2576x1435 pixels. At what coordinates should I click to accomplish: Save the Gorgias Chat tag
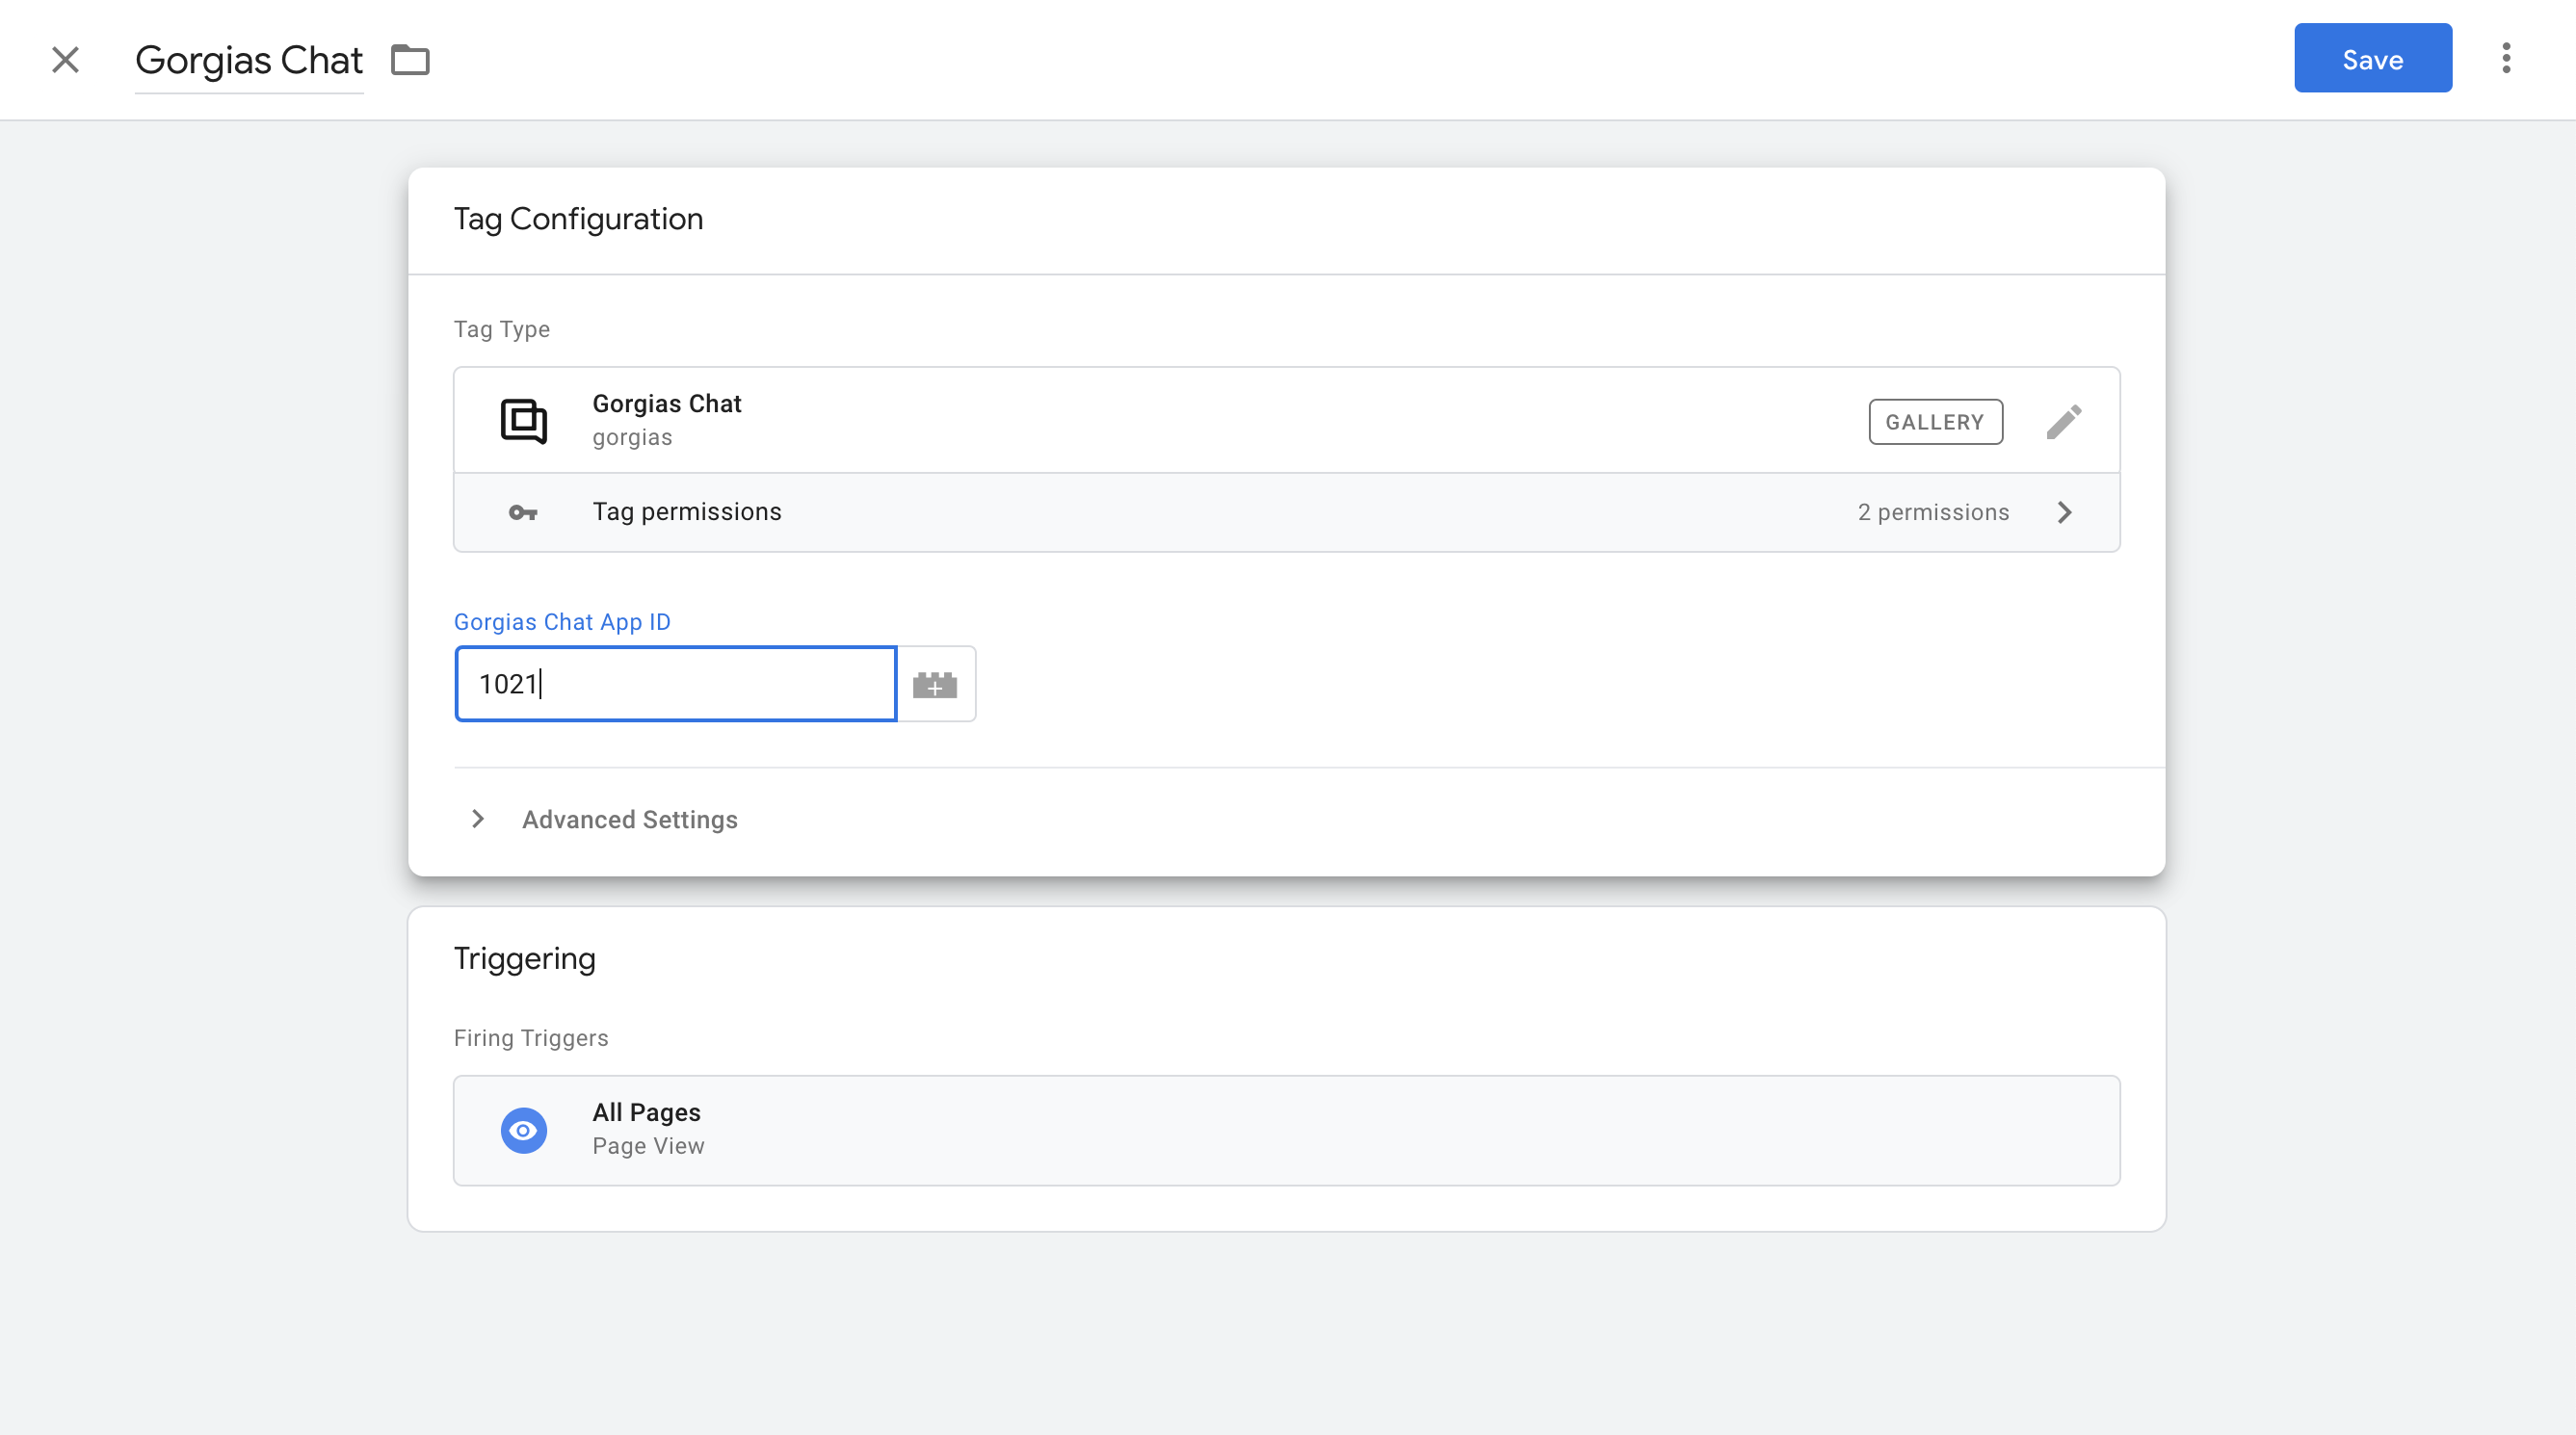point(2372,59)
